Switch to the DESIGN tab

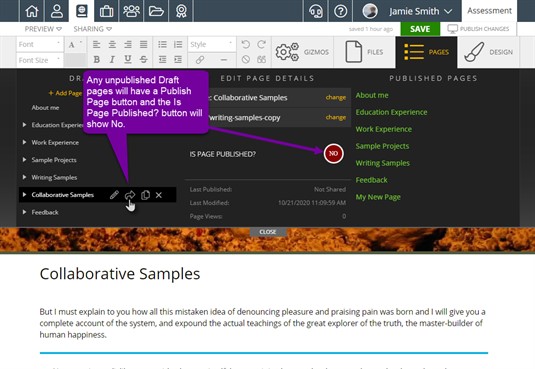[488, 52]
